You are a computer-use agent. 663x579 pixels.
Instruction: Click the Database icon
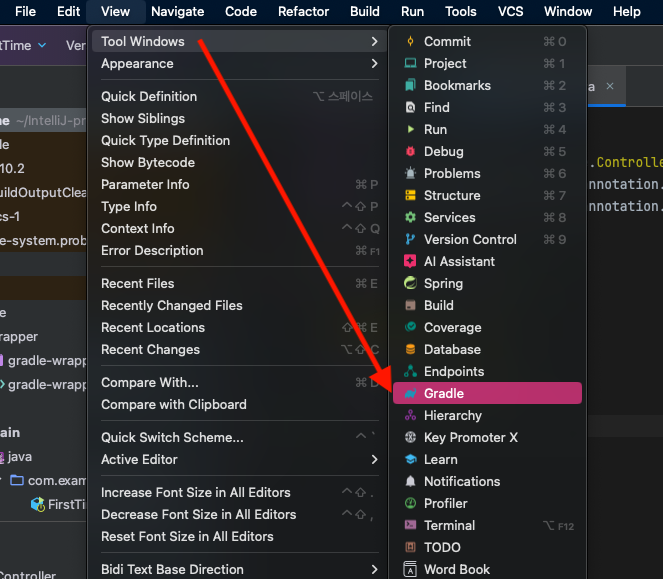click(x=410, y=349)
